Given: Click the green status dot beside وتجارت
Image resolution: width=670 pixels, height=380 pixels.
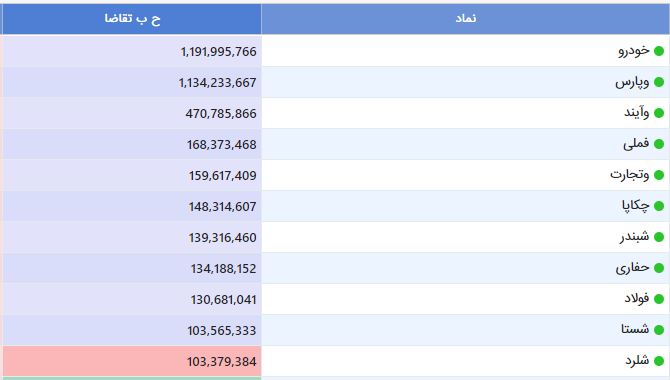Looking at the screenshot, I should click(659, 175).
